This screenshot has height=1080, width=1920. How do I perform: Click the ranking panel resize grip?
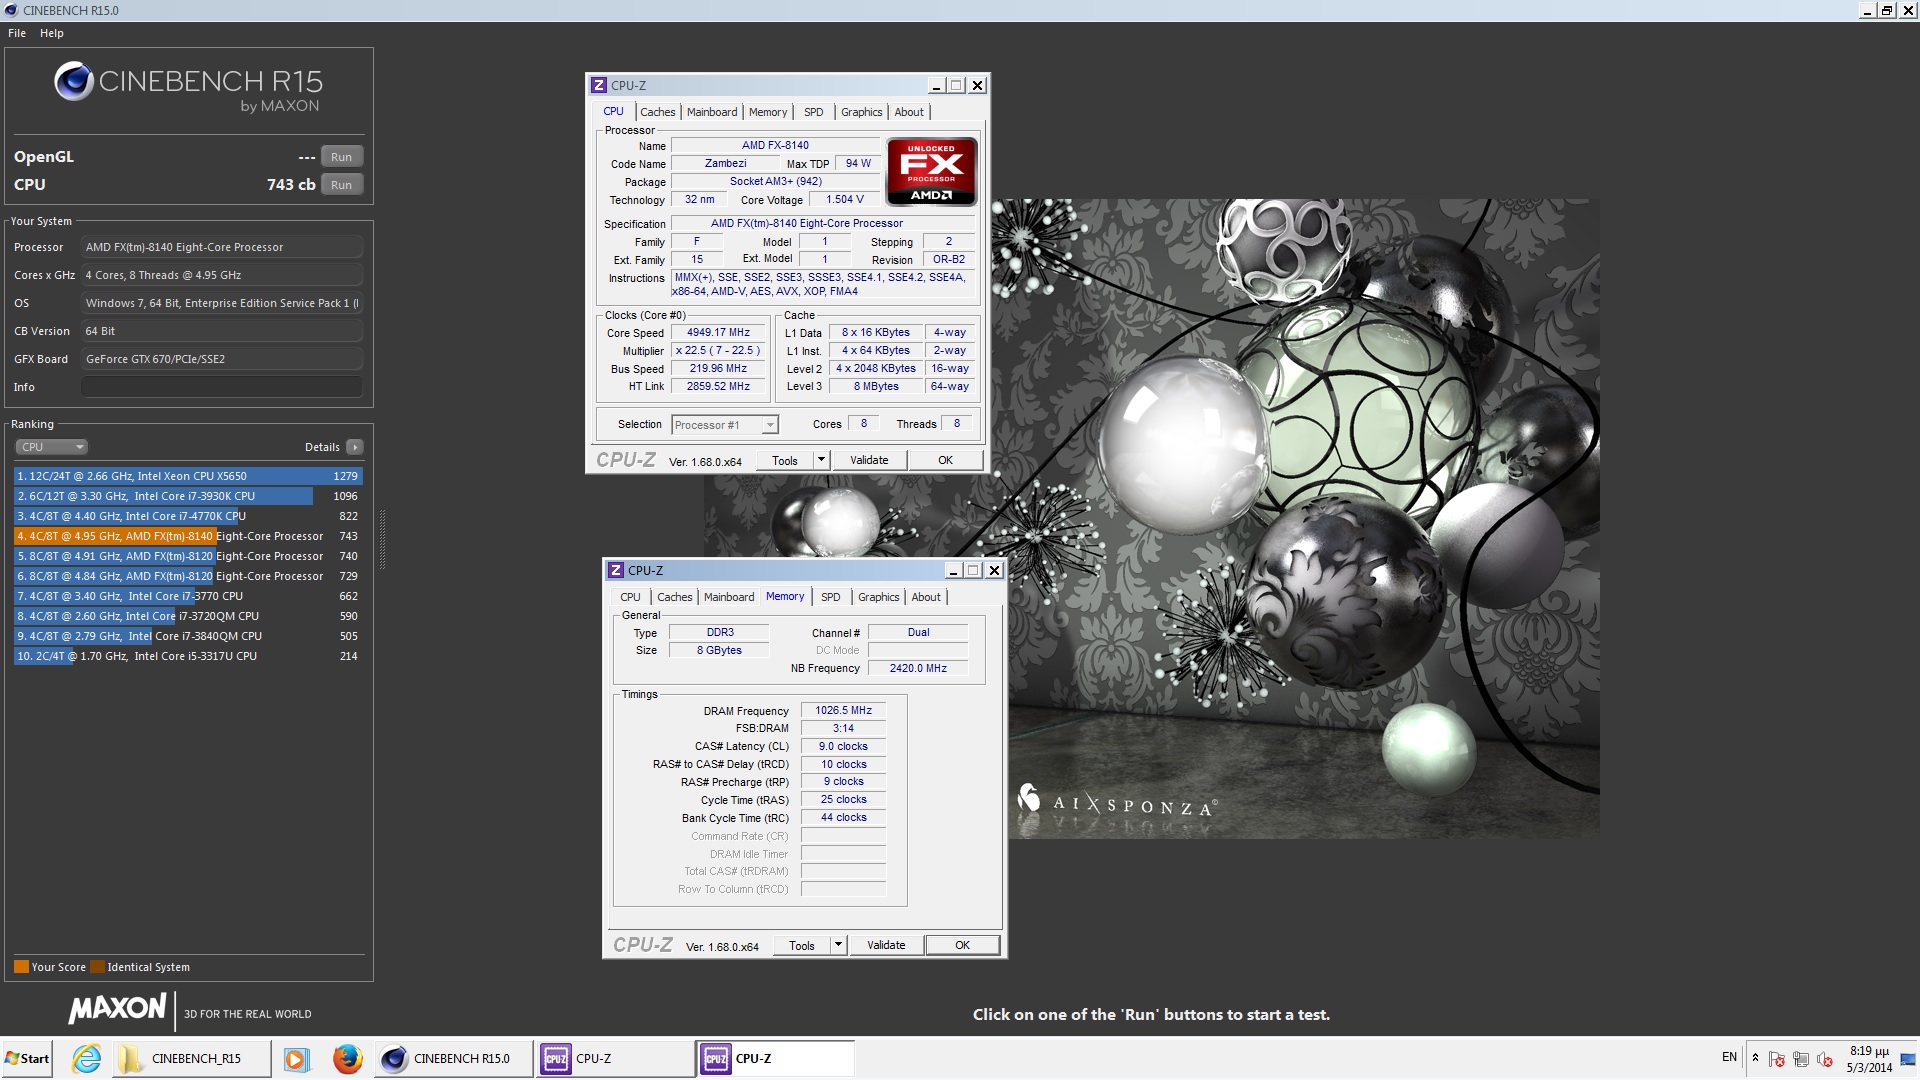pos(382,540)
